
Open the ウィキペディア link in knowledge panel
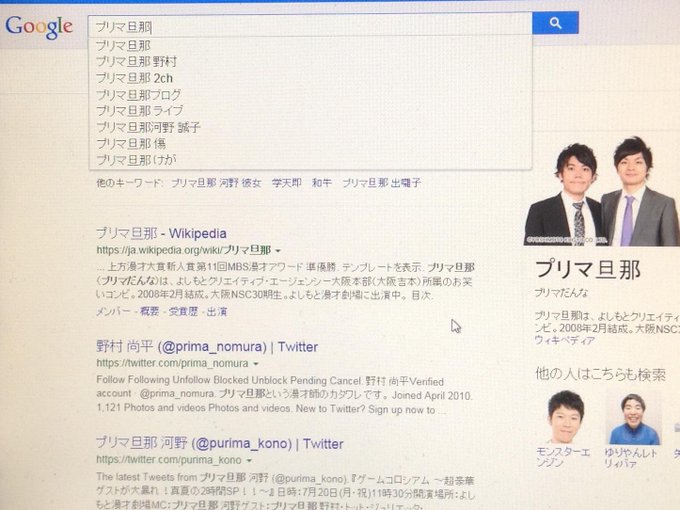click(x=564, y=340)
